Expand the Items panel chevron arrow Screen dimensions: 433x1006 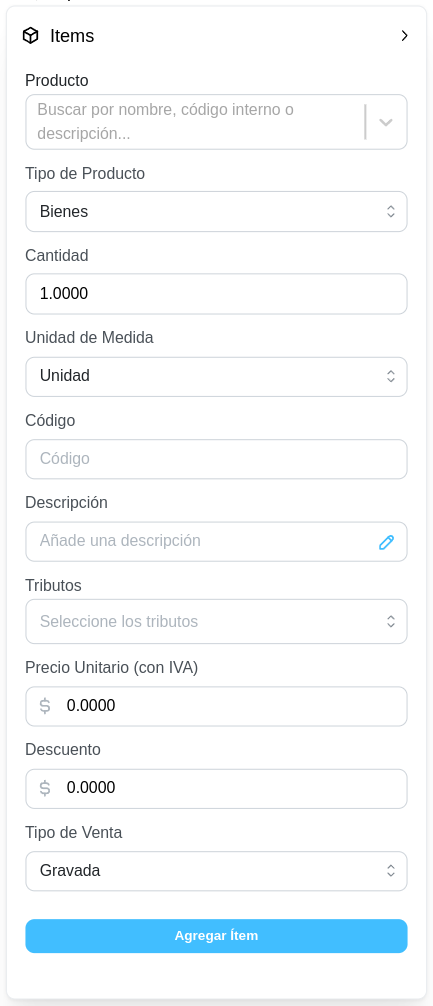(x=404, y=36)
